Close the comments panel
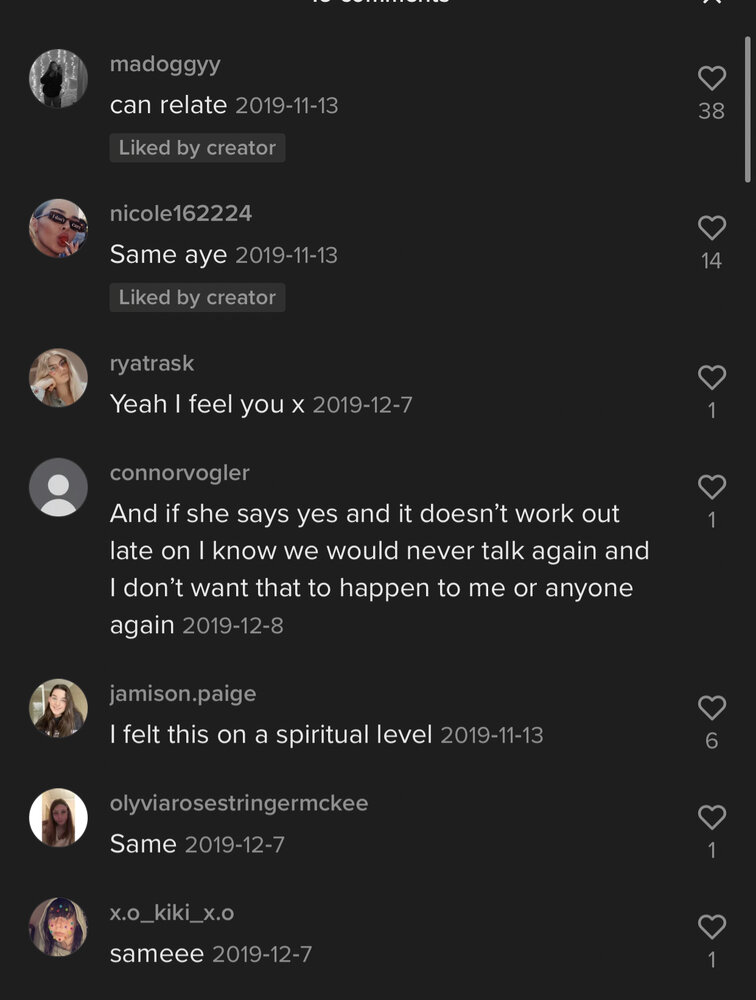 (x=711, y=3)
